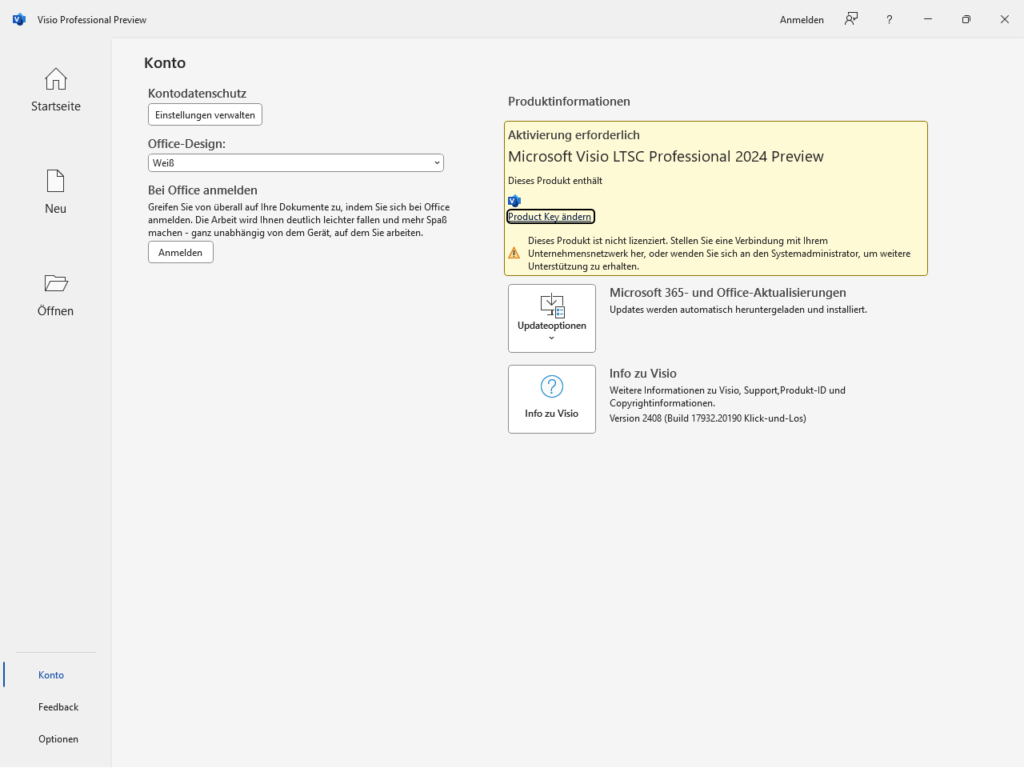The image size is (1024, 768).
Task: Expand the Updateoptionen dropdown button
Action: point(552,318)
